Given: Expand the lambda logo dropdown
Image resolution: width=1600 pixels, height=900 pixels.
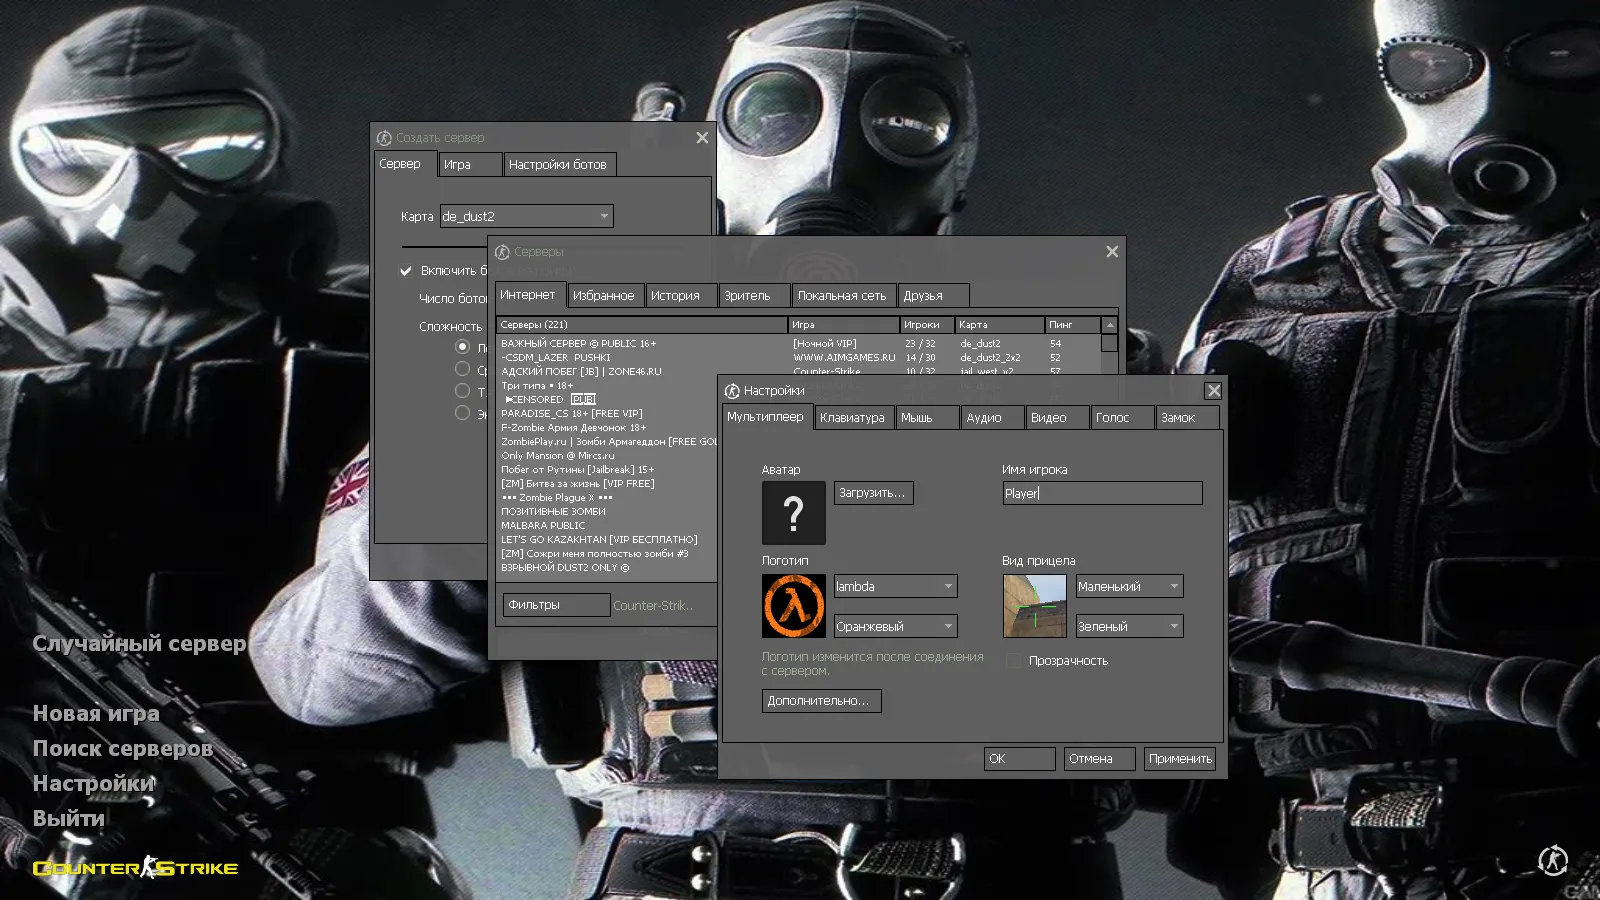Looking at the screenshot, I should point(896,587).
